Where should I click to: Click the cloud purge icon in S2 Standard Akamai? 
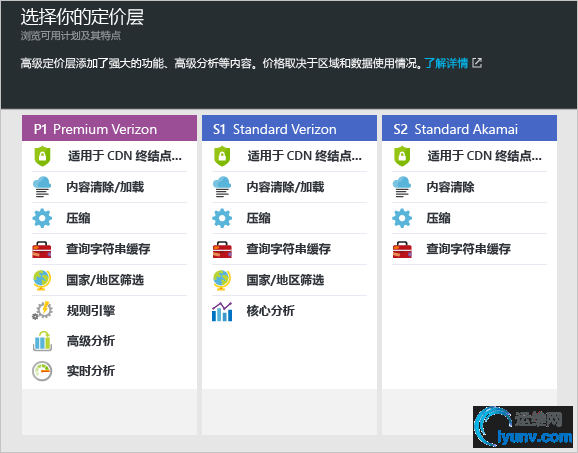401,187
